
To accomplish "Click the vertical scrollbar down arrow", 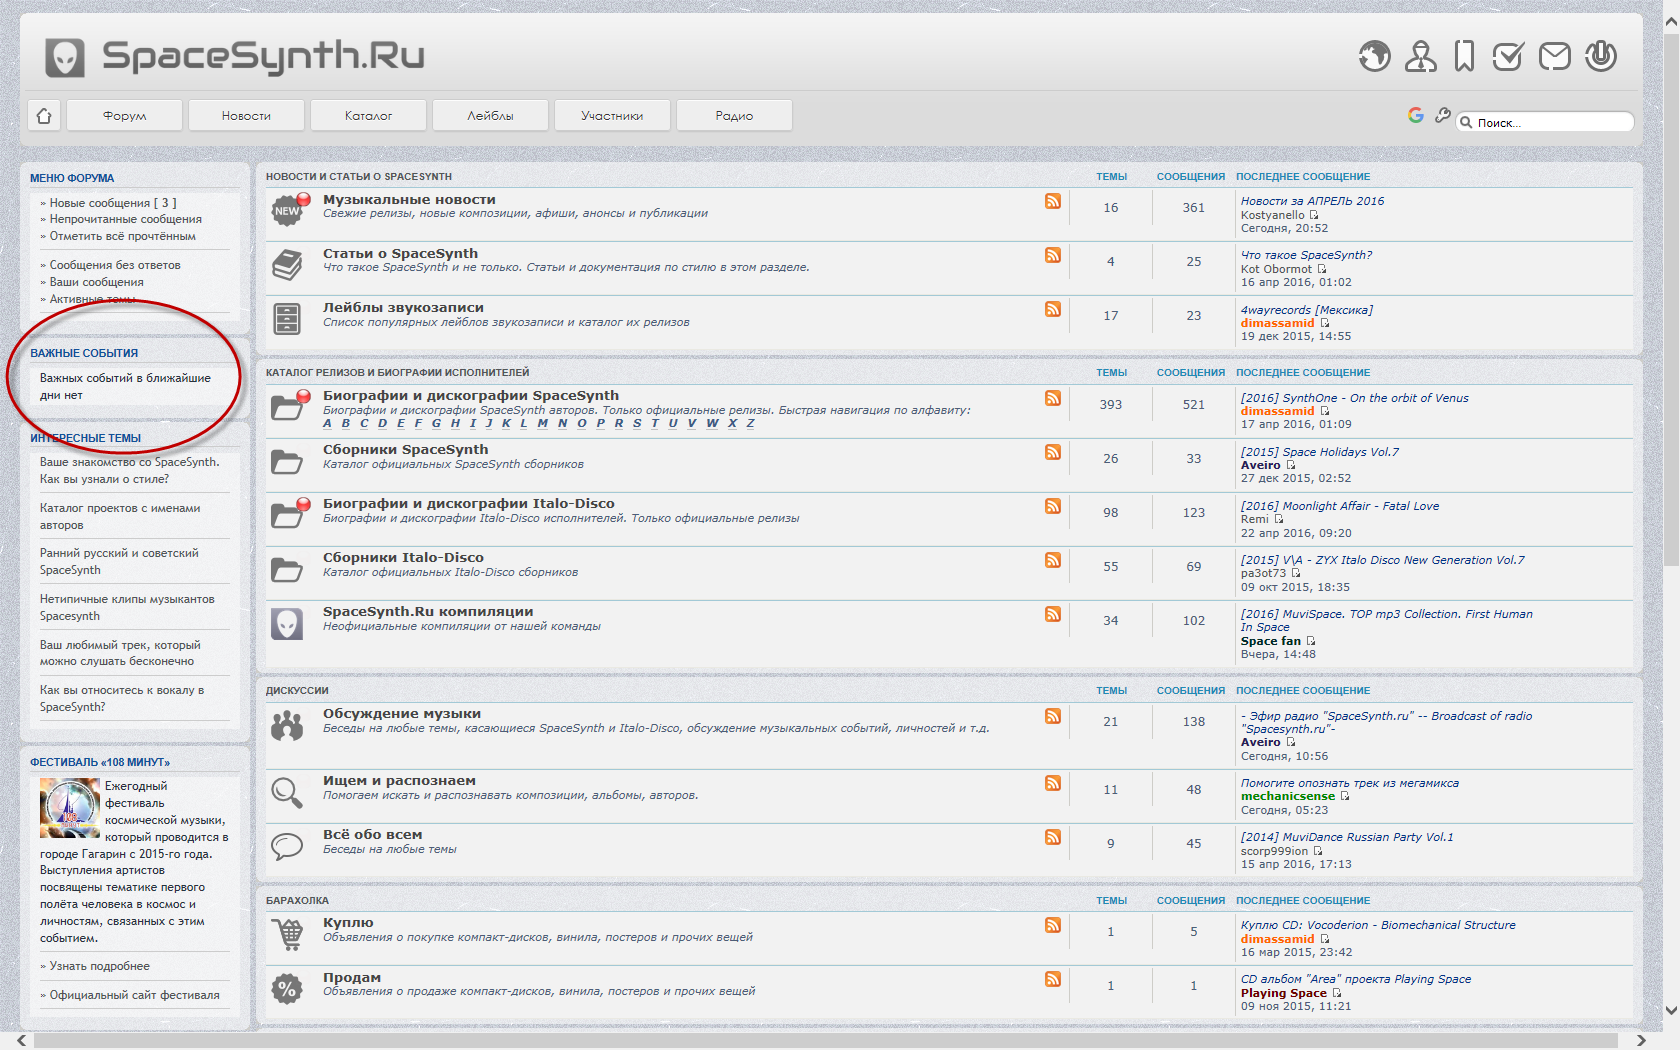I will point(1671,1010).
